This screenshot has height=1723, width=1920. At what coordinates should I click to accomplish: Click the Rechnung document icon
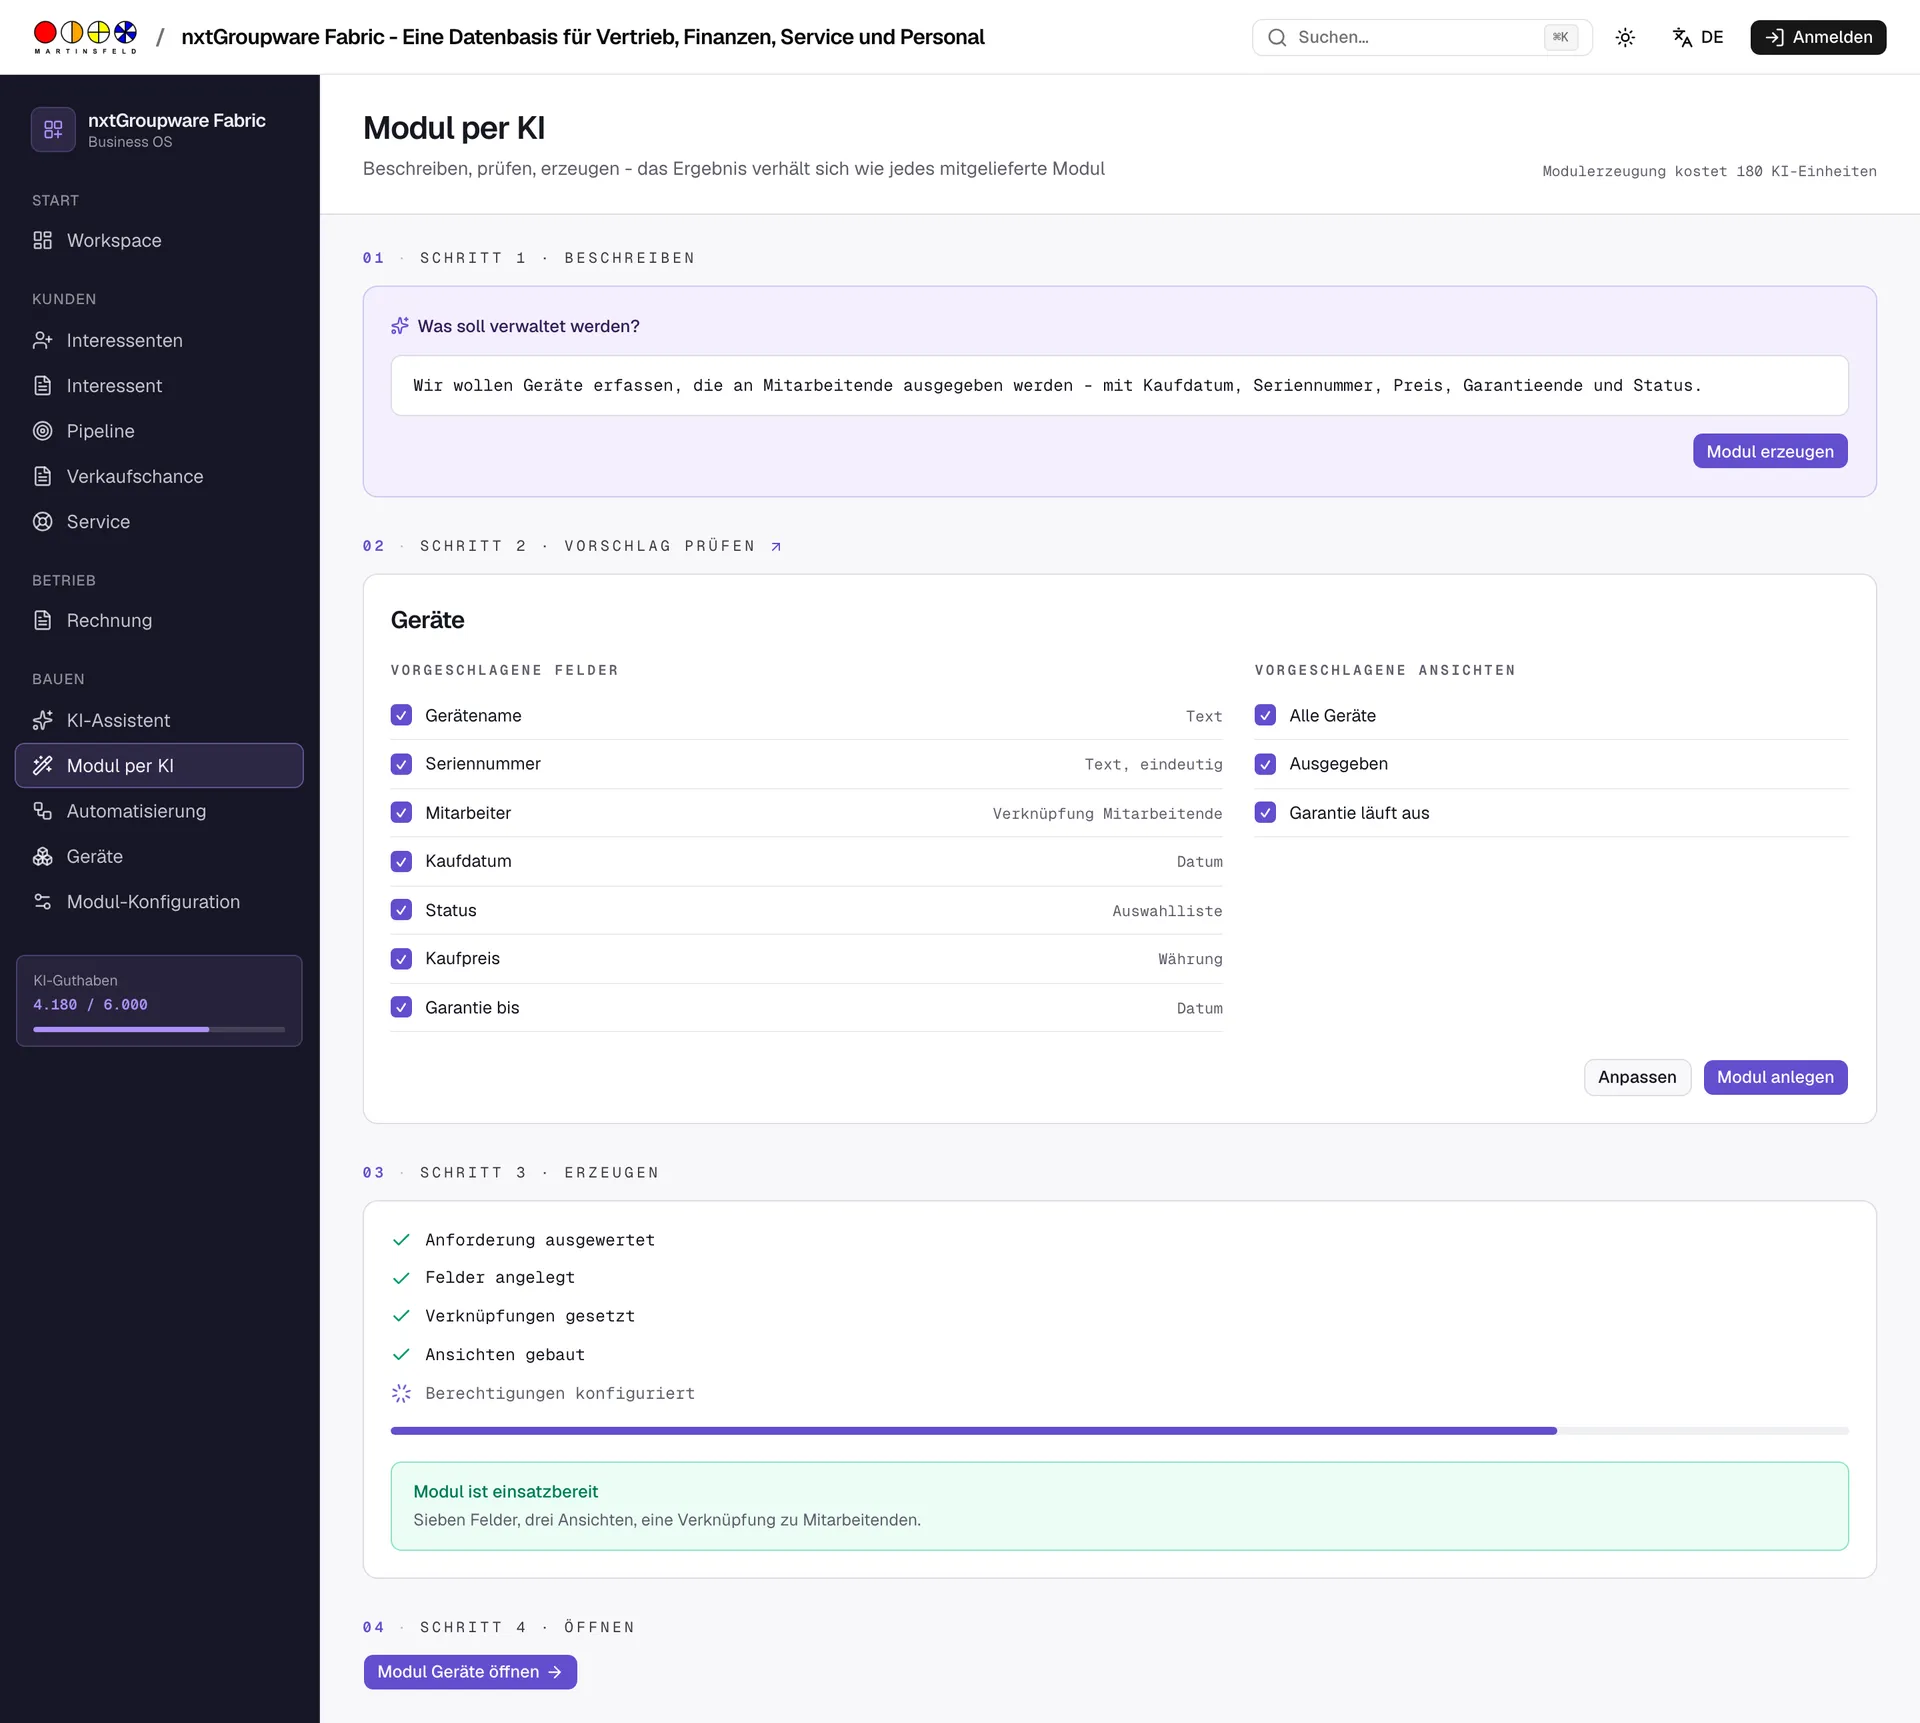tap(42, 620)
